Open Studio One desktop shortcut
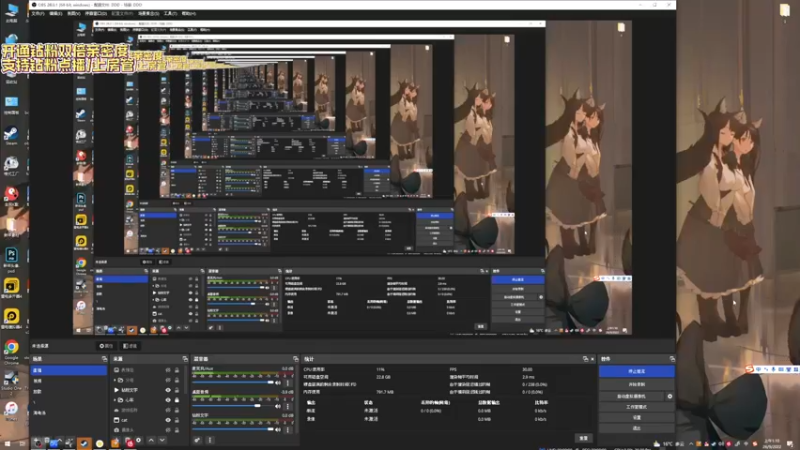This screenshot has width=800, height=450. point(11,382)
